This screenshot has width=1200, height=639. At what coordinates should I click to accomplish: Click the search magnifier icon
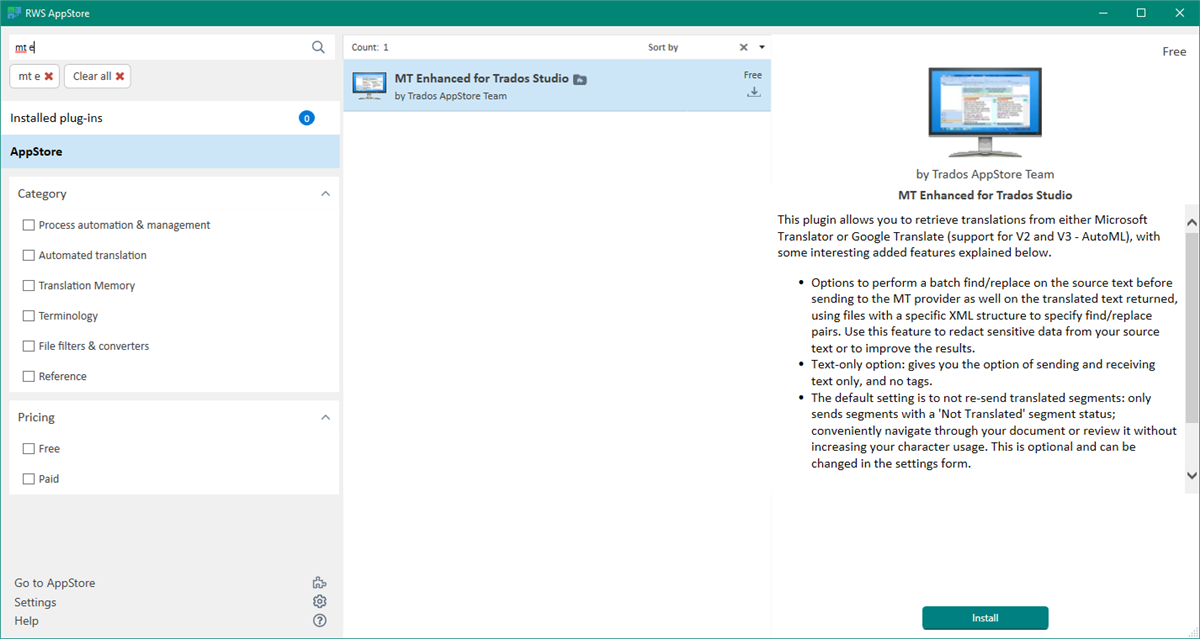318,47
